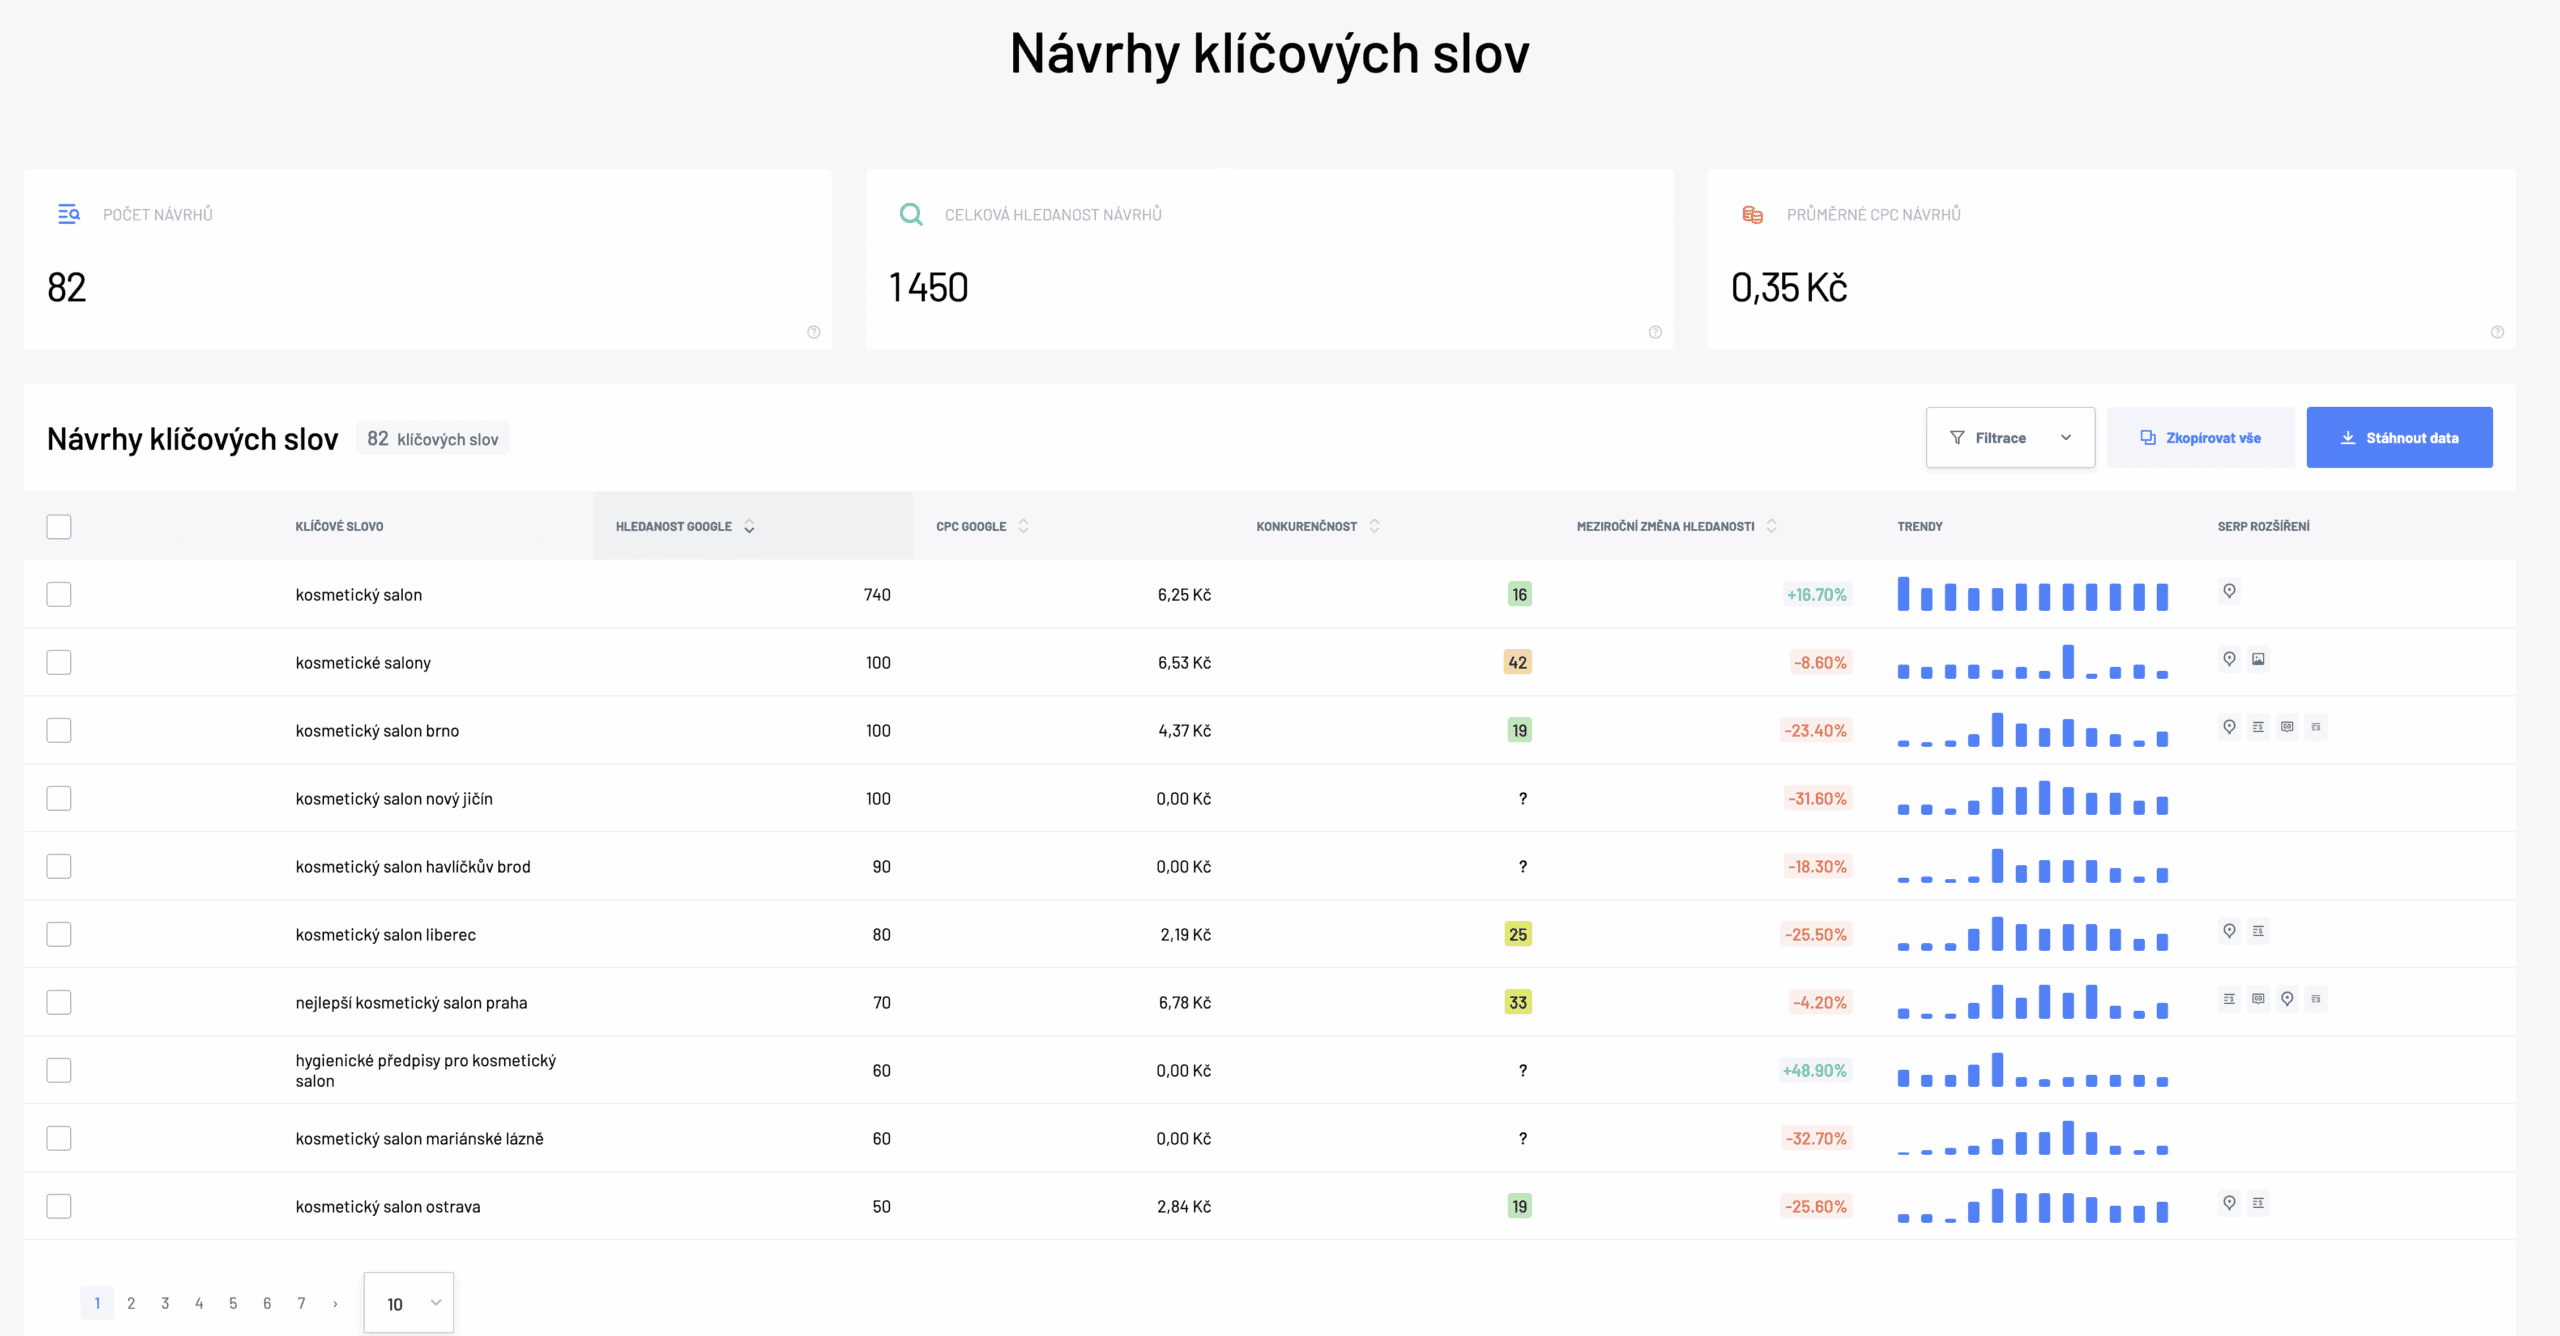Toggle the select-all checkbox in table header
2560x1336 pixels.
pos(59,526)
